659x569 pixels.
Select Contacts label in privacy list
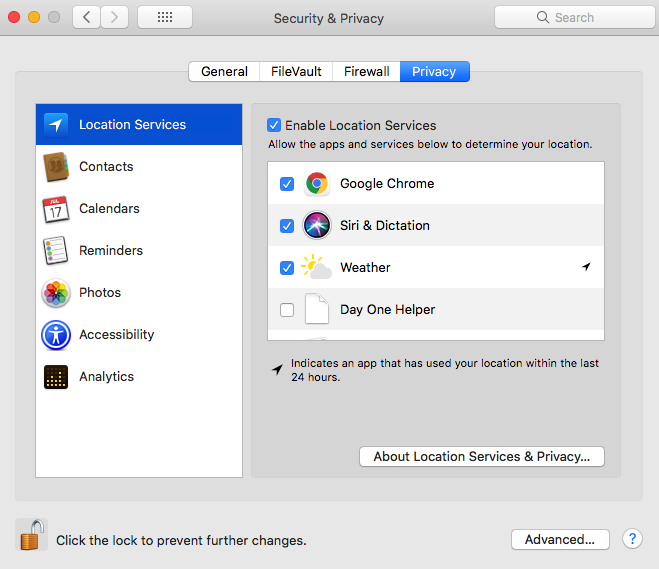click(x=106, y=166)
